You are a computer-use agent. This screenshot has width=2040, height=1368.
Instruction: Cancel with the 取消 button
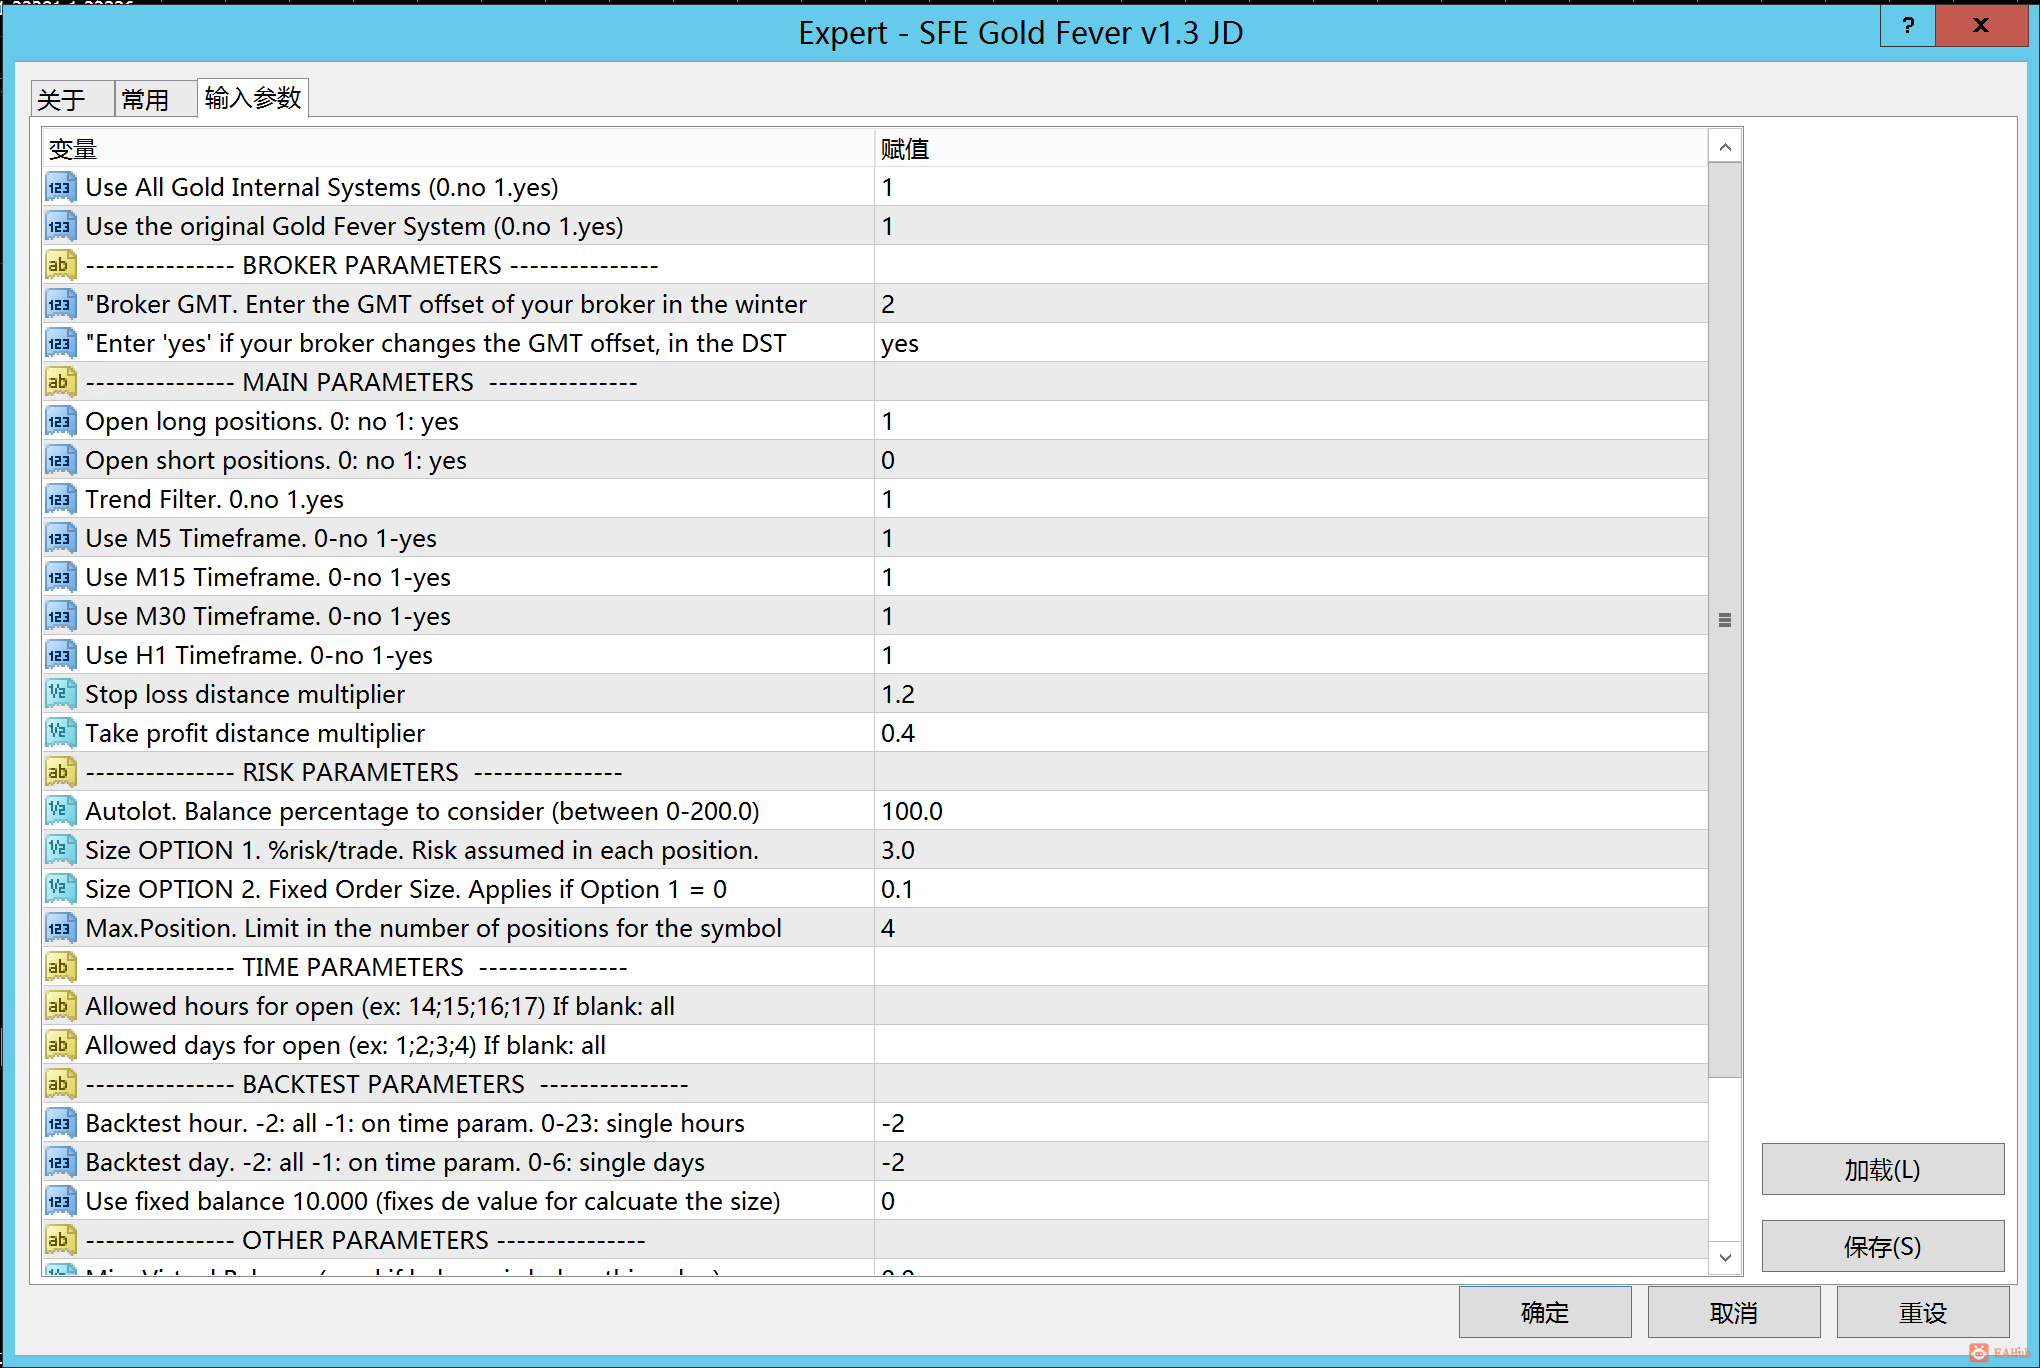tap(1734, 1312)
